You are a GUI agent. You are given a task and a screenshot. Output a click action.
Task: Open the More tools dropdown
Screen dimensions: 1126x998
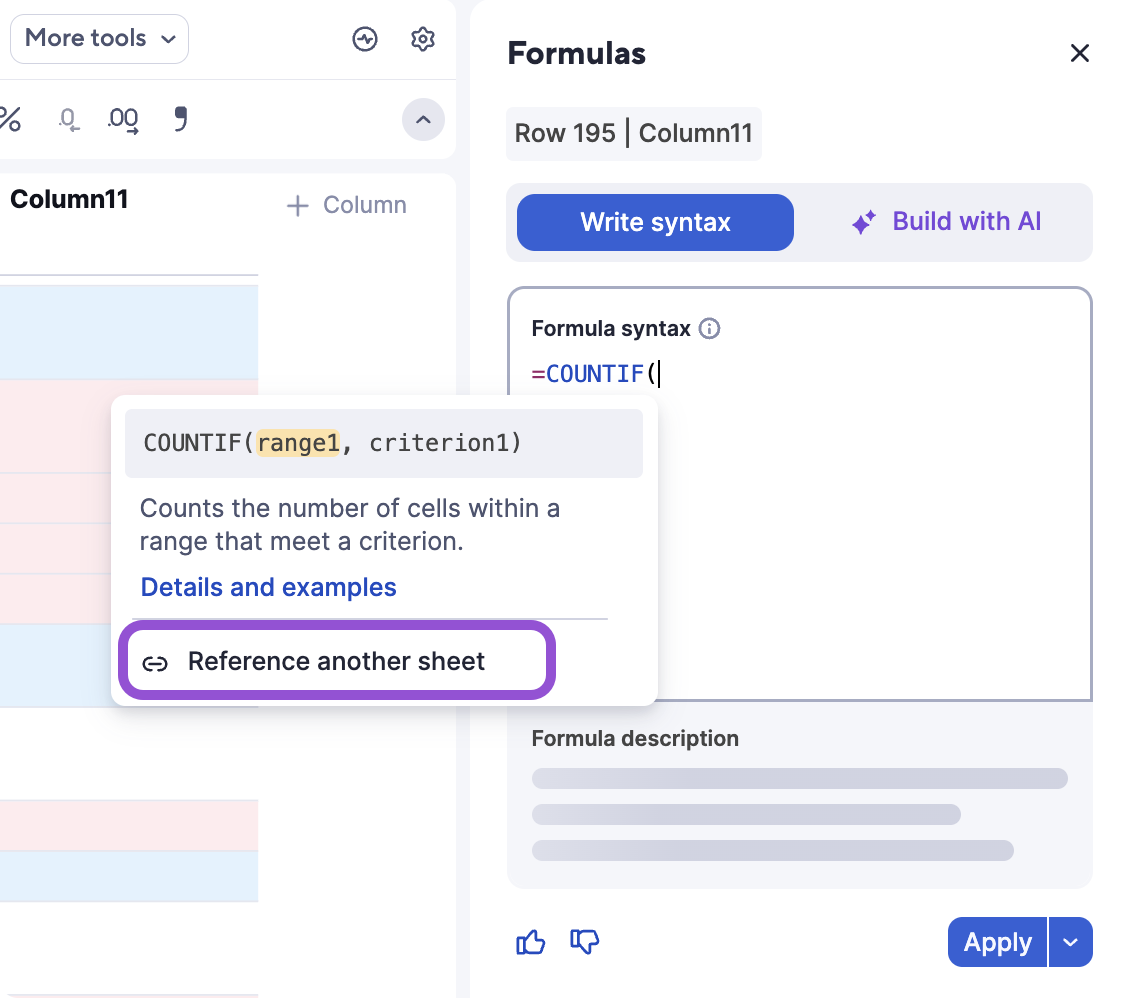tap(99, 39)
